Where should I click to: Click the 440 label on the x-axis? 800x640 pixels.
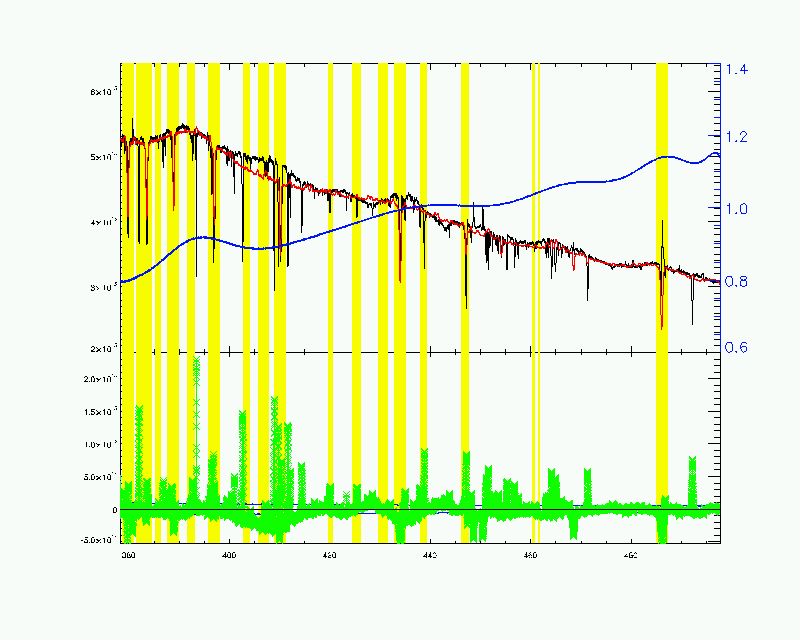(x=430, y=555)
